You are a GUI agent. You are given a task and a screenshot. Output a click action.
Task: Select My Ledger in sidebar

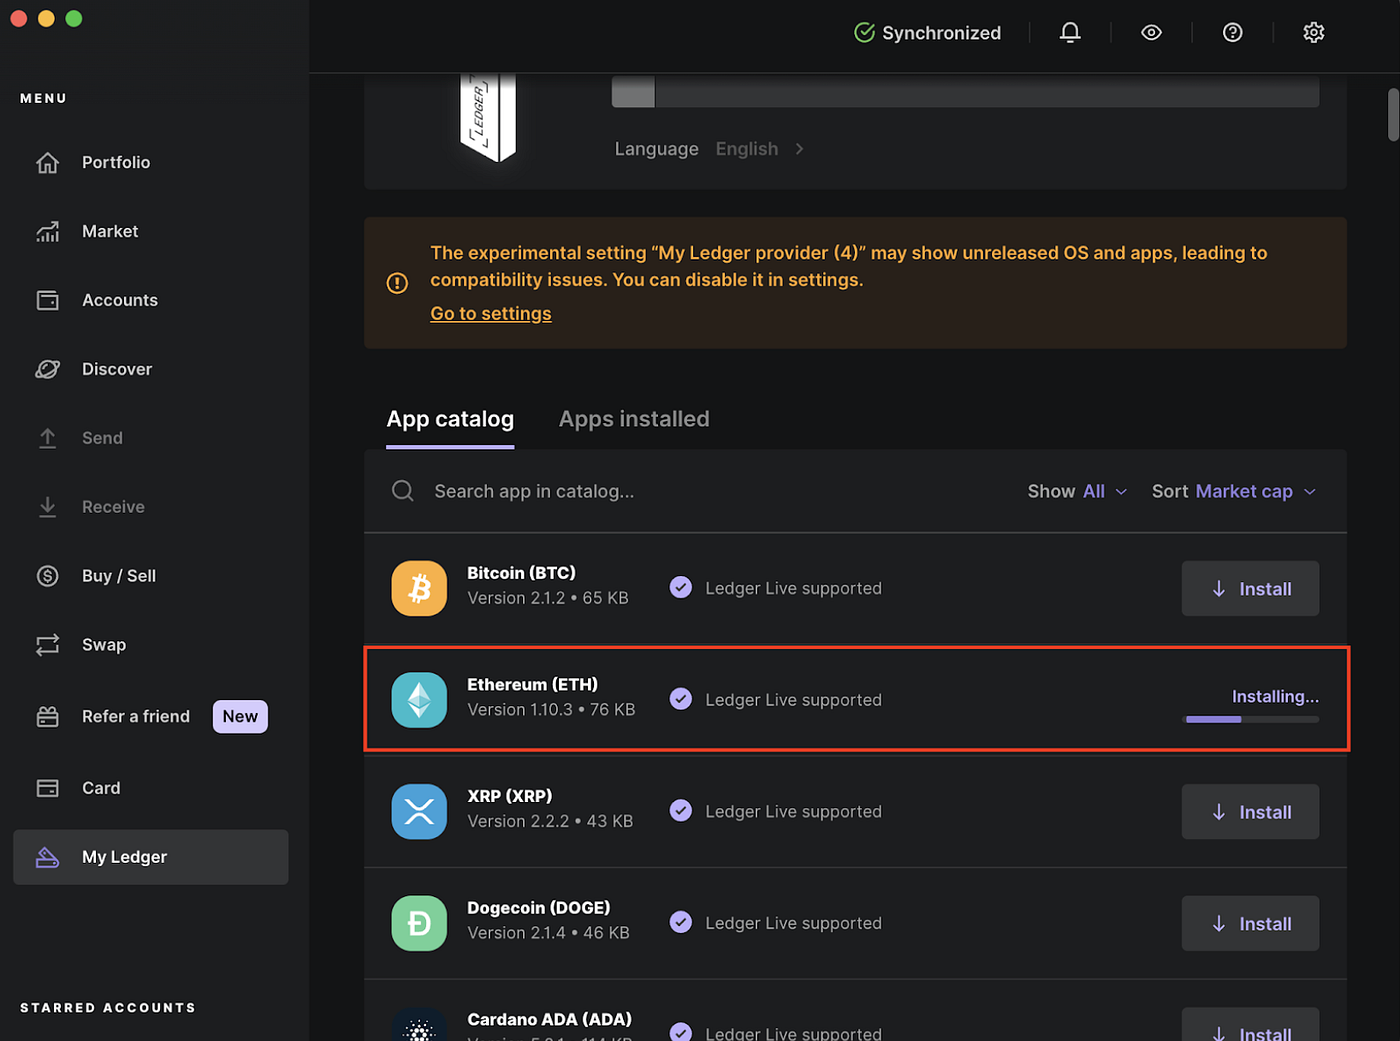pos(150,857)
